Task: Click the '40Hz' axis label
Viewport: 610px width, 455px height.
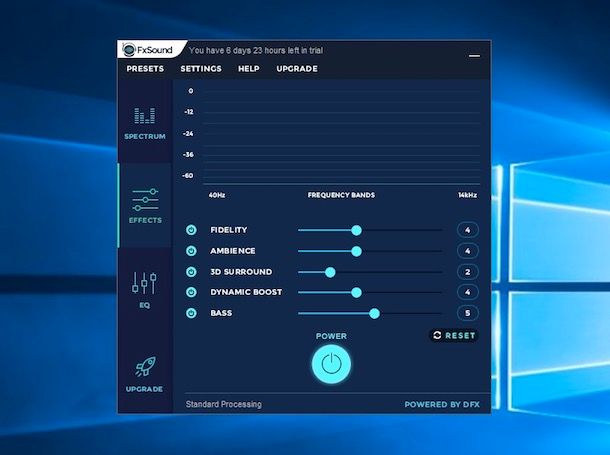Action: click(x=217, y=195)
